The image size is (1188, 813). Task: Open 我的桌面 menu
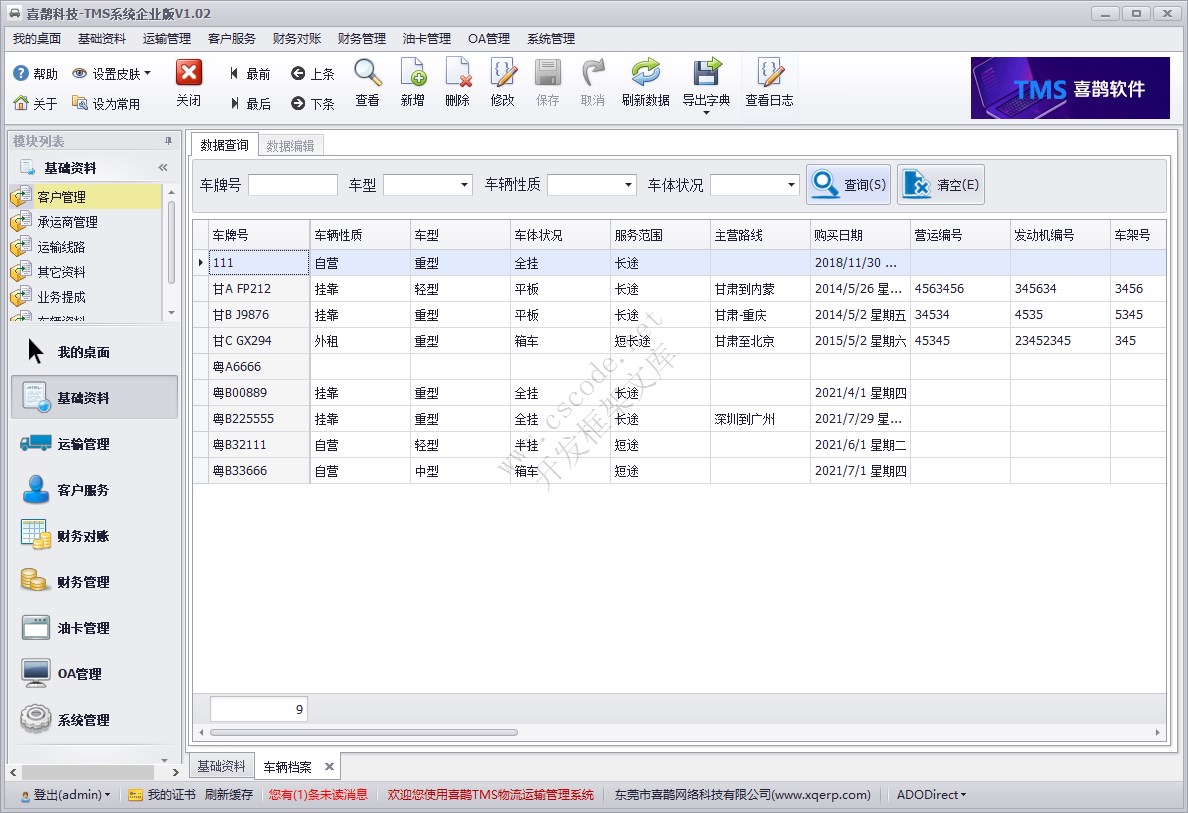(36, 39)
